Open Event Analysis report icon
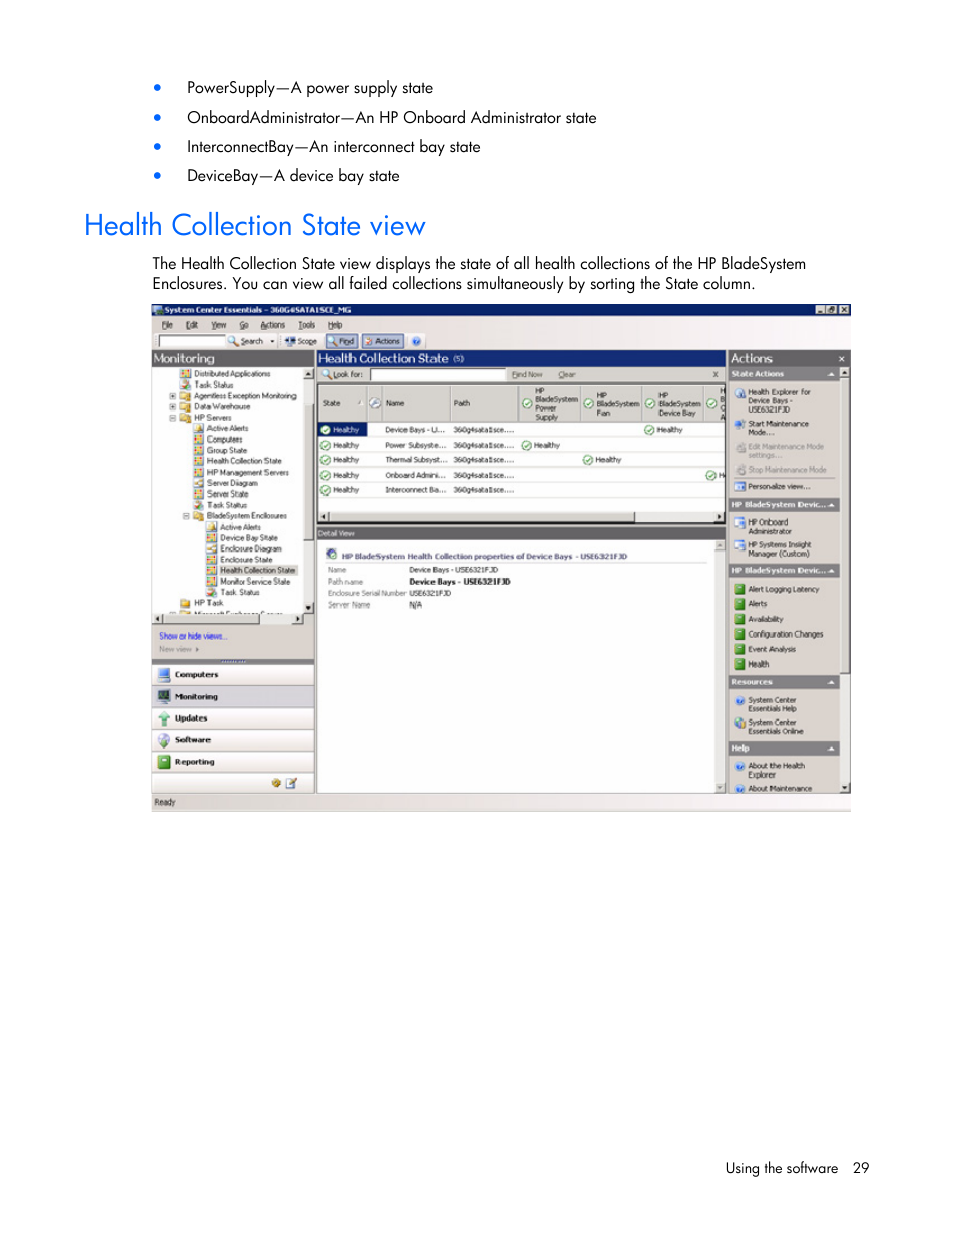 pyautogui.click(x=740, y=649)
